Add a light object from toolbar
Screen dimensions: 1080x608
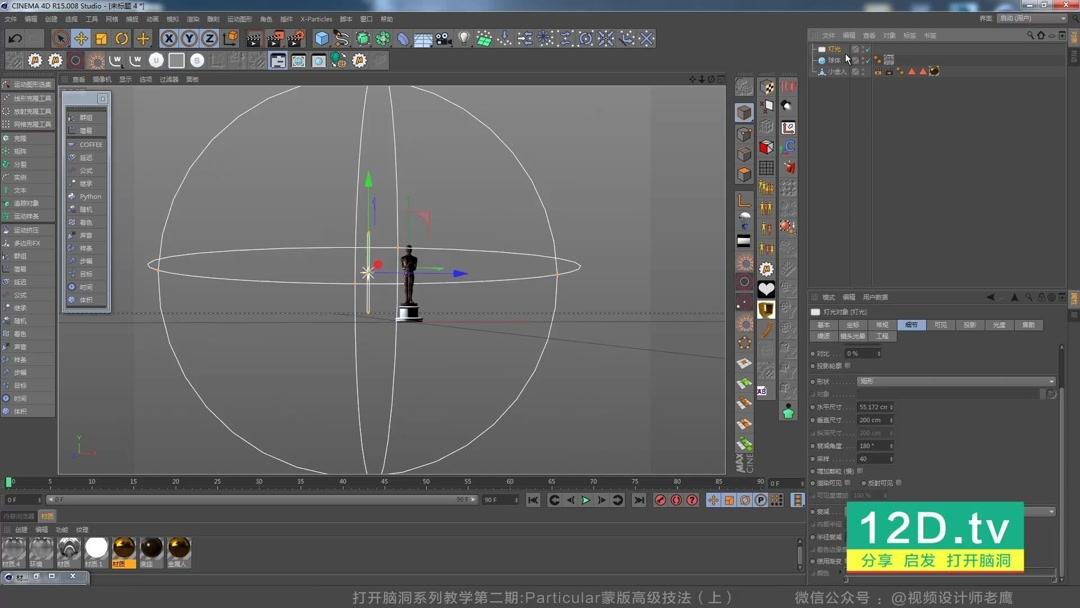click(464, 39)
